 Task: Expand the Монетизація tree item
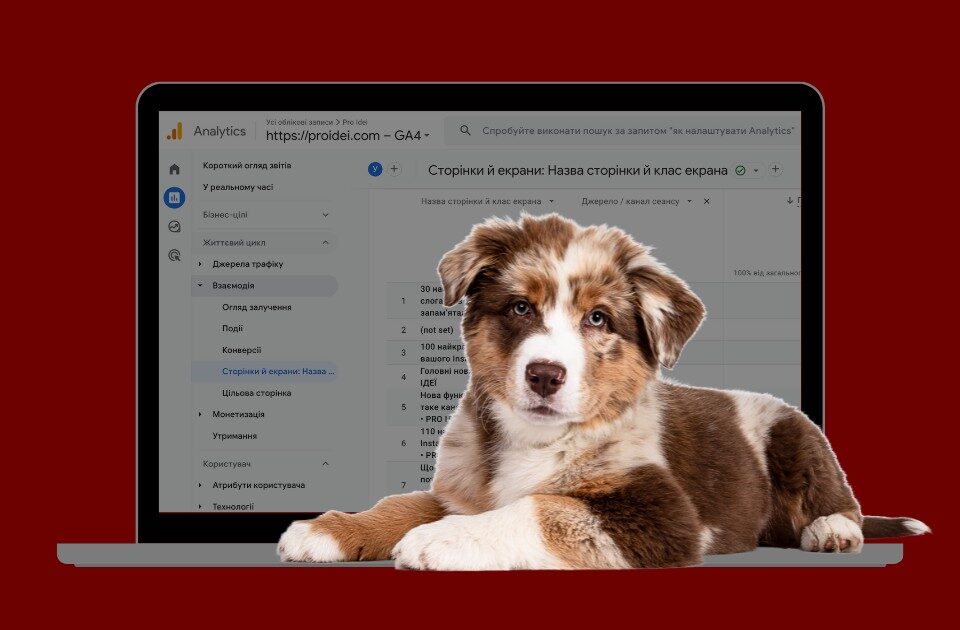point(200,414)
